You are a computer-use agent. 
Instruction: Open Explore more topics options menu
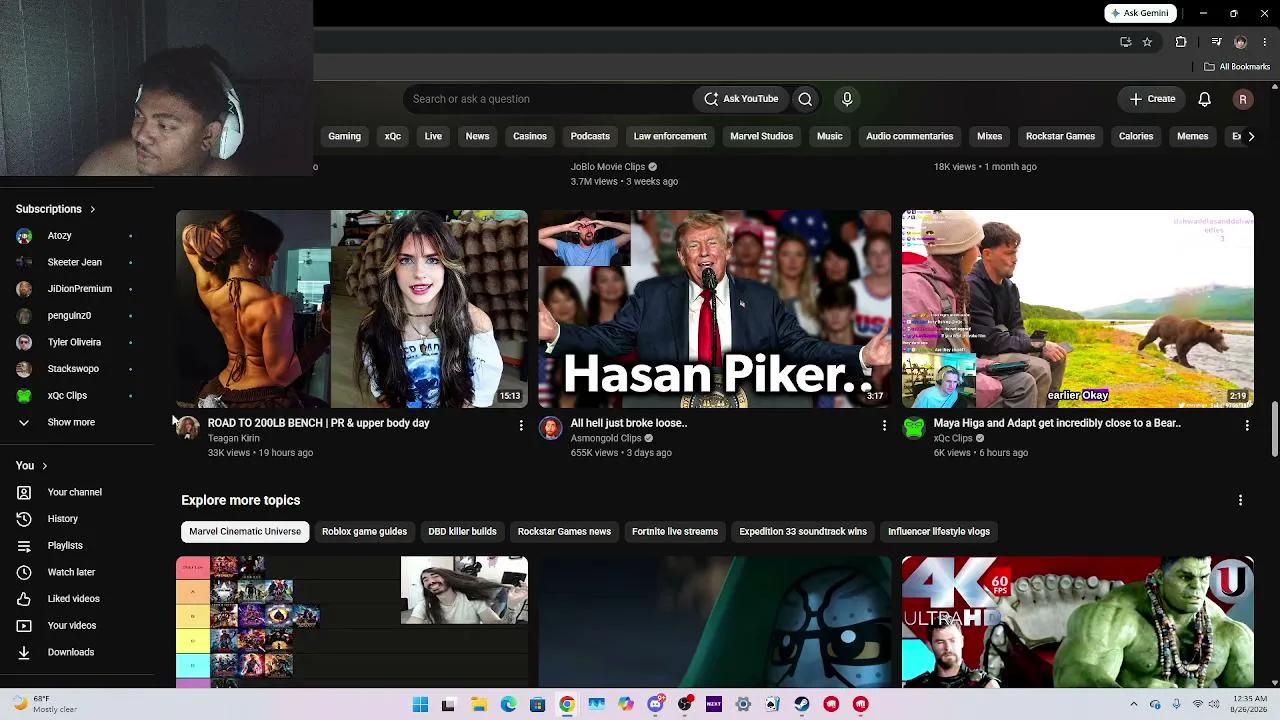click(x=1240, y=500)
